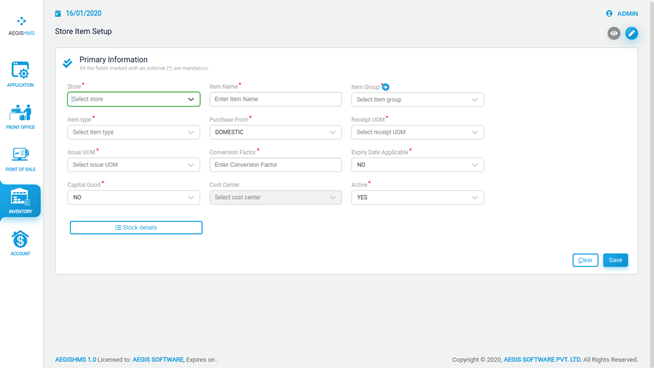Screen dimensions: 654x368
Task: Click the calendar icon beside the date
Action: (x=58, y=14)
